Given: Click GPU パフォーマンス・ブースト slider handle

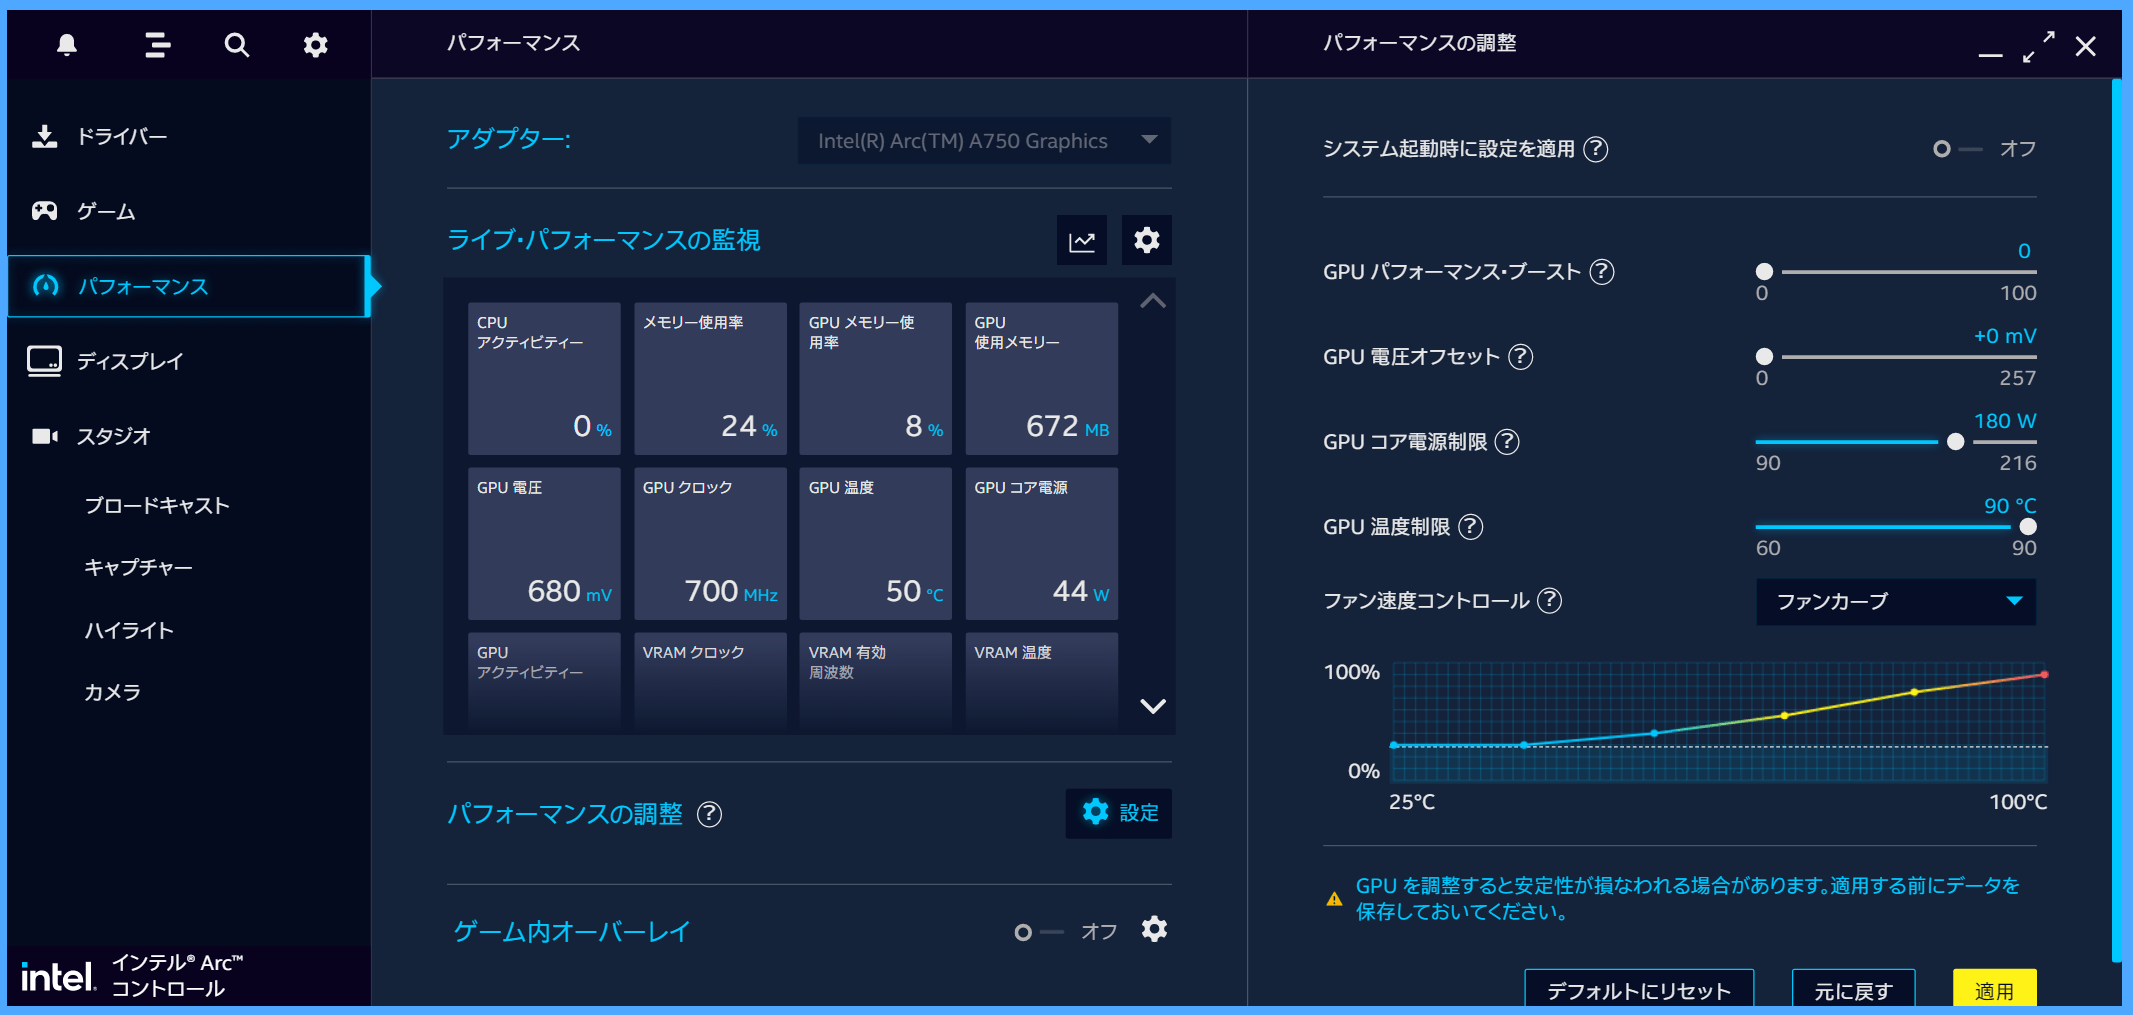Looking at the screenshot, I should (x=1764, y=272).
